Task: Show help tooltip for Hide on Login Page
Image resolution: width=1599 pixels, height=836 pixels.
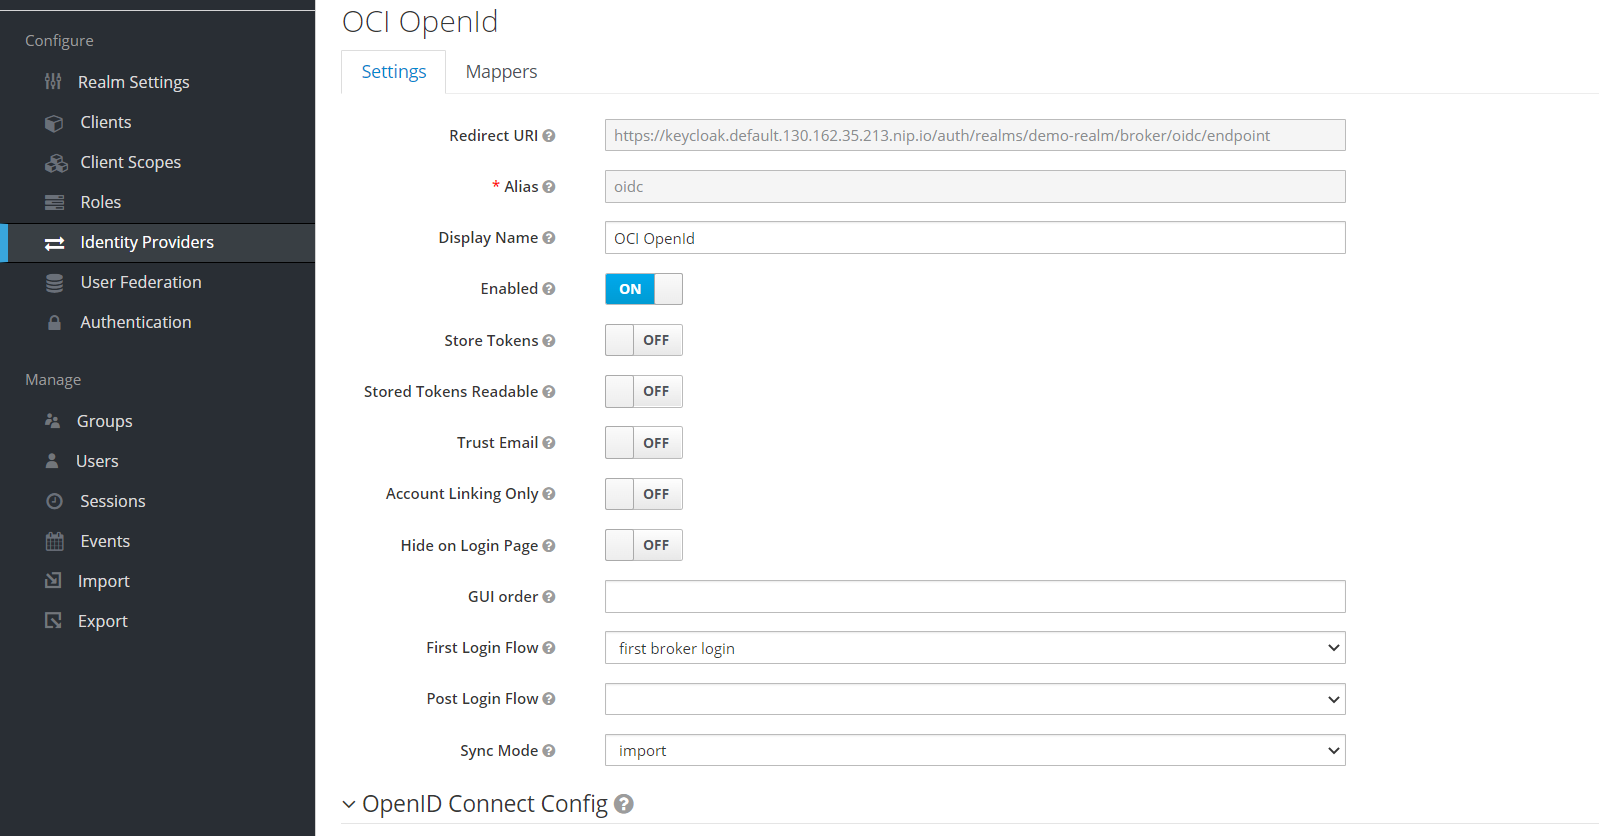Action: point(549,546)
